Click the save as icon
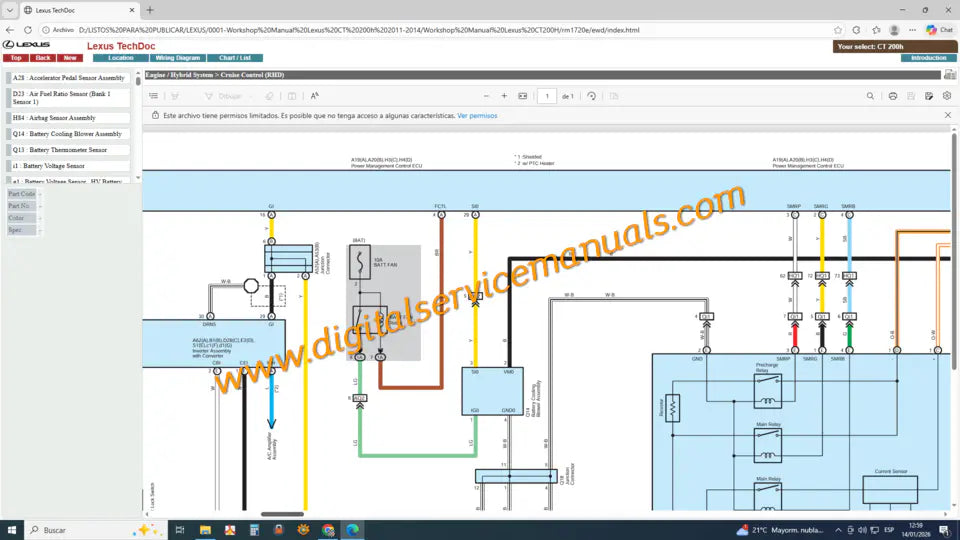Viewport: 960px width, 540px height. coord(929,96)
